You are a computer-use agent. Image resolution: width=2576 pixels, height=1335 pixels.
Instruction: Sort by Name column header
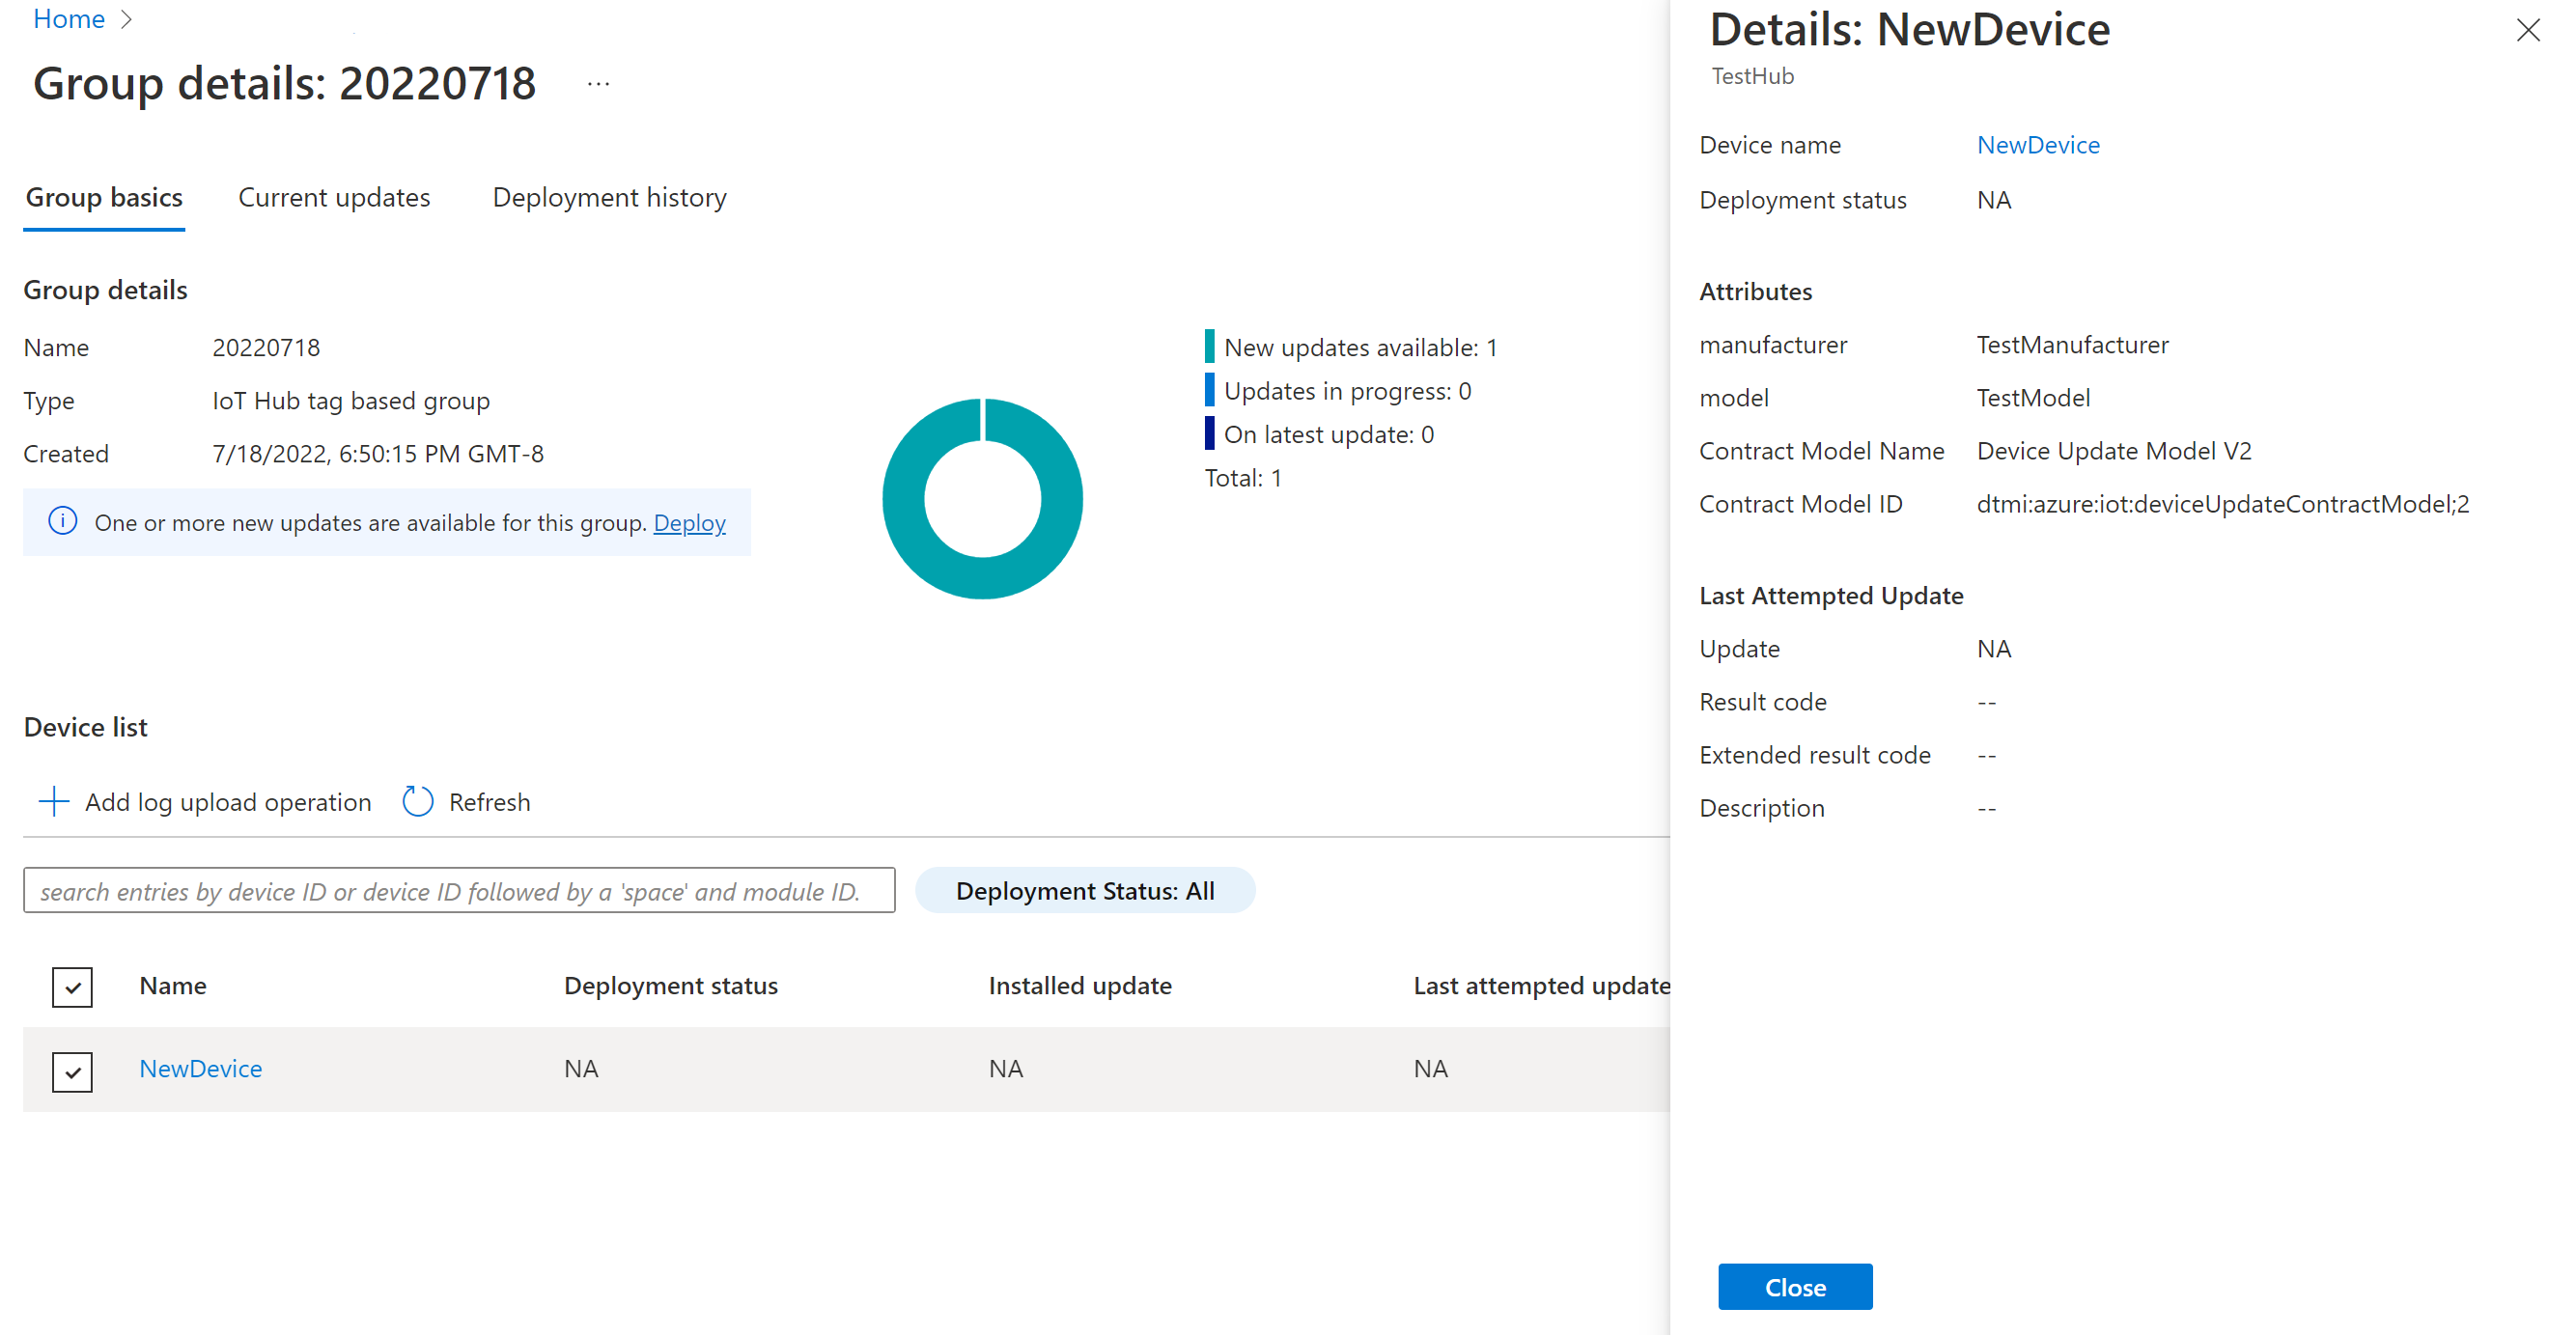pyautogui.click(x=172, y=985)
